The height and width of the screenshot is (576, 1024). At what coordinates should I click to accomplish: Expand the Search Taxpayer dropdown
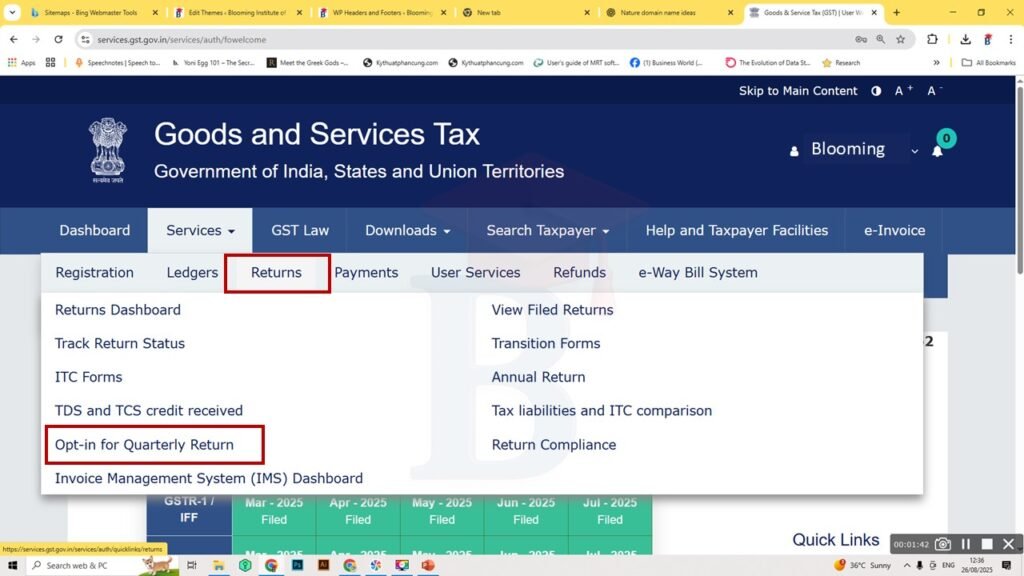pos(547,231)
